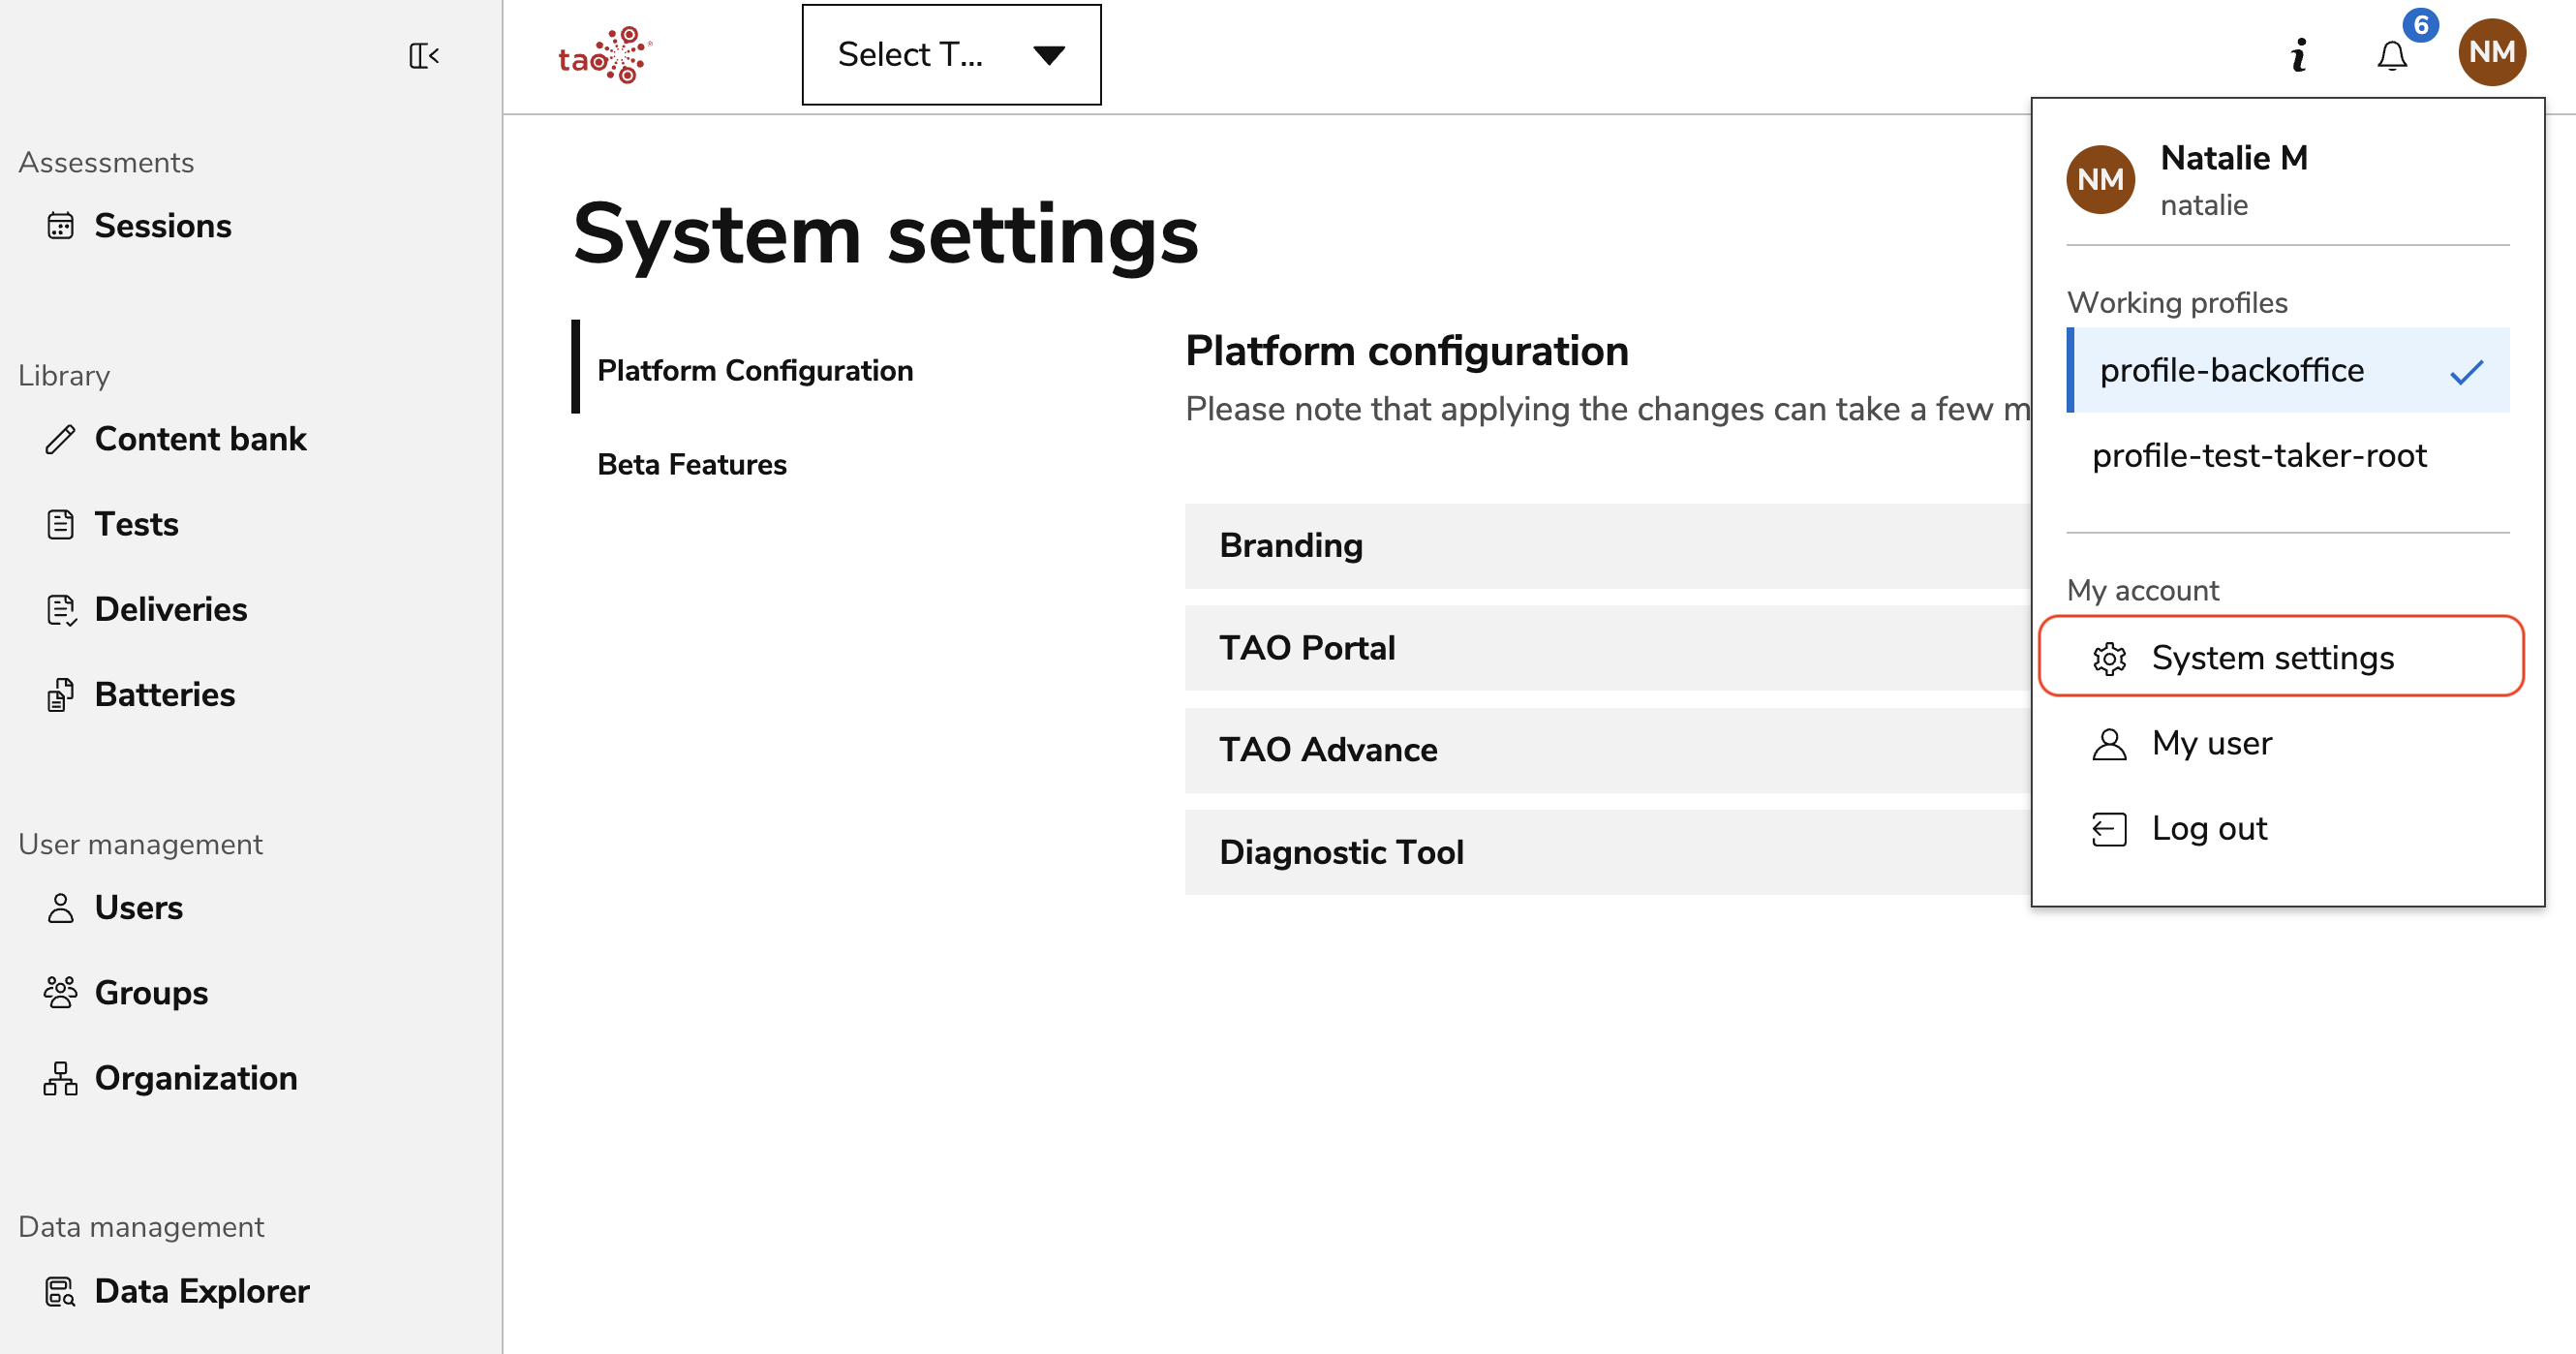Open the Organization hierarchy icon
The width and height of the screenshot is (2576, 1354).
(x=61, y=1078)
